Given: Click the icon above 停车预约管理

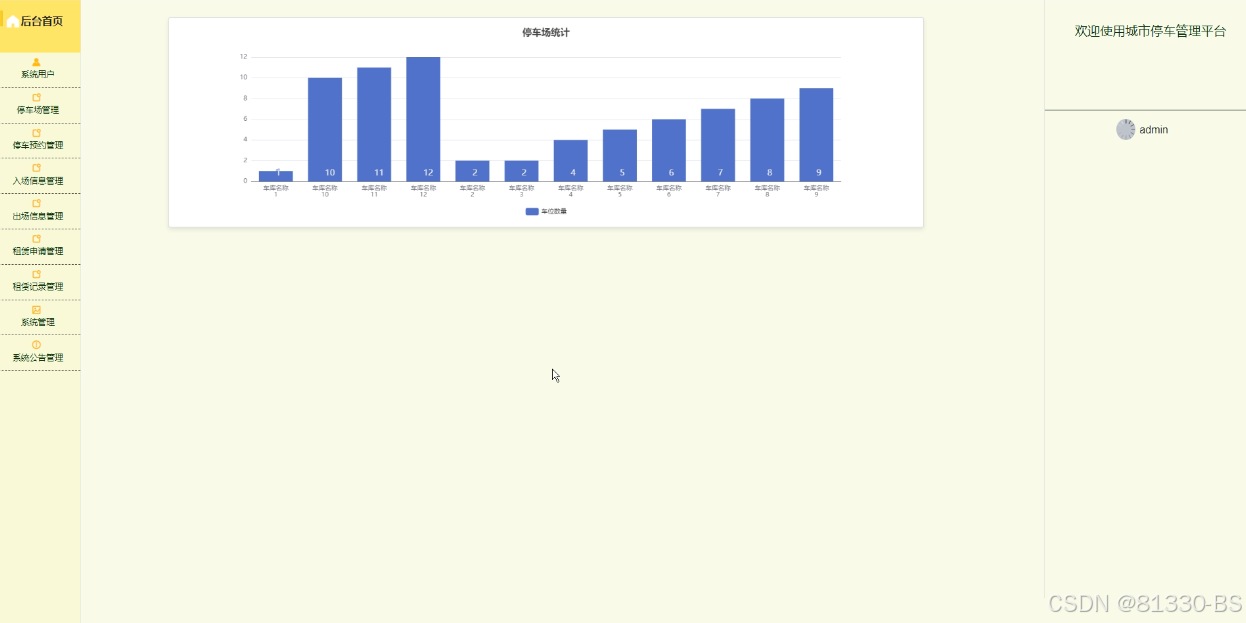Looking at the screenshot, I should click(37, 133).
